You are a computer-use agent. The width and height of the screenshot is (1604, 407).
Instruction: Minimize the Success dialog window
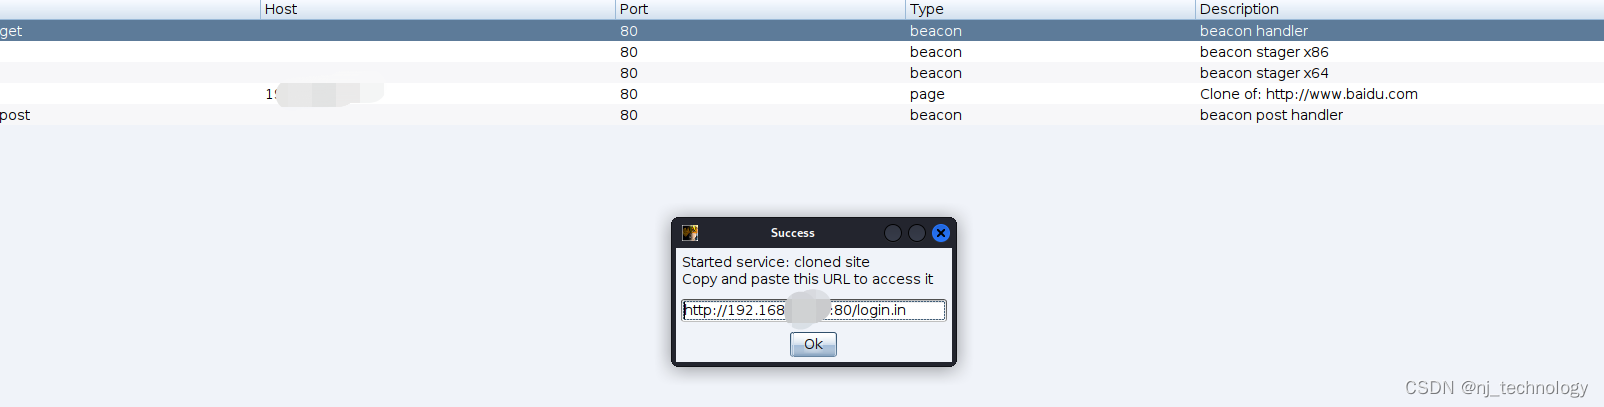click(893, 233)
